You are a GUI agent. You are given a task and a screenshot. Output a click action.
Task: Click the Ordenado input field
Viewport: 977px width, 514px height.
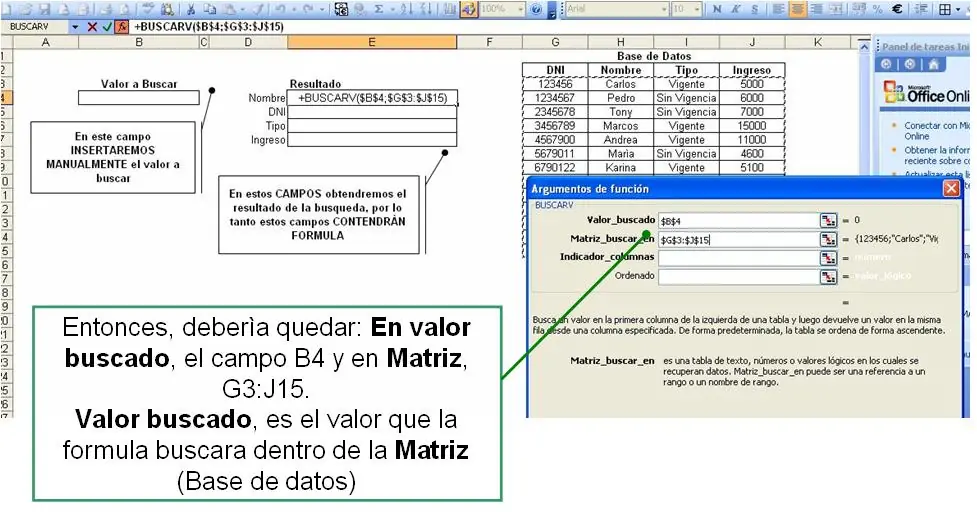click(739, 277)
